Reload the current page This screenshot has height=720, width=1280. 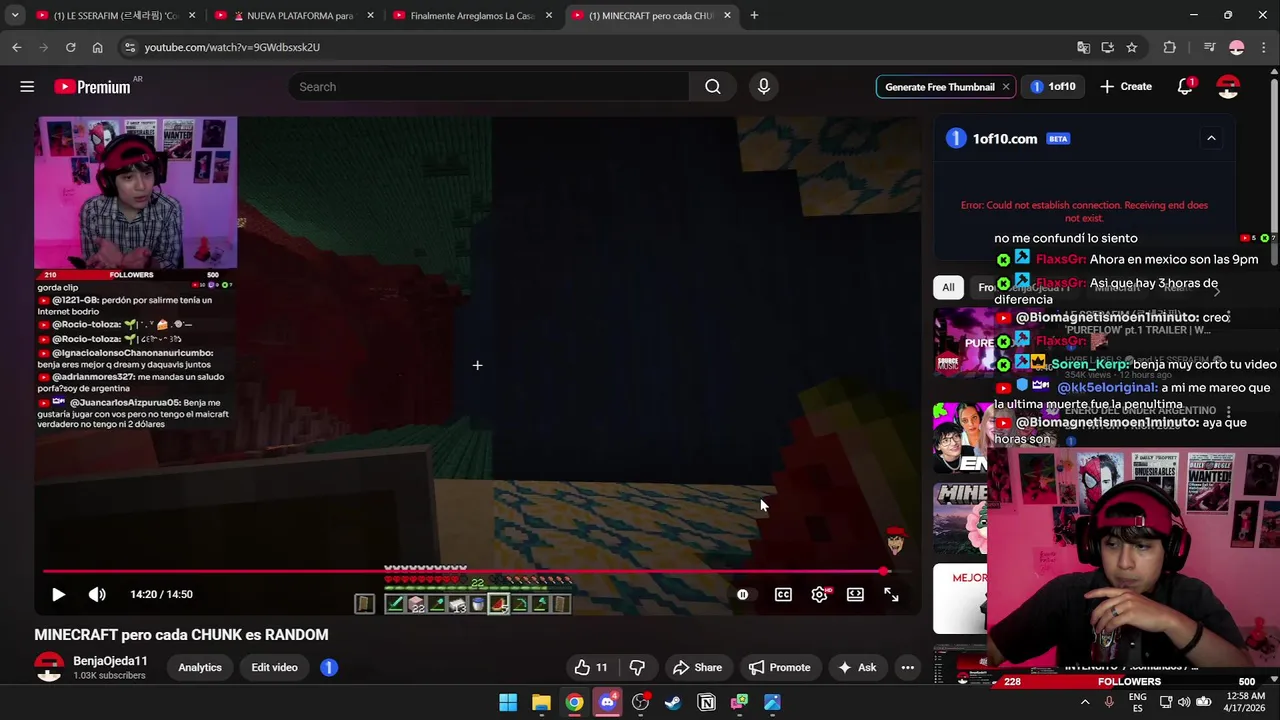click(70, 47)
